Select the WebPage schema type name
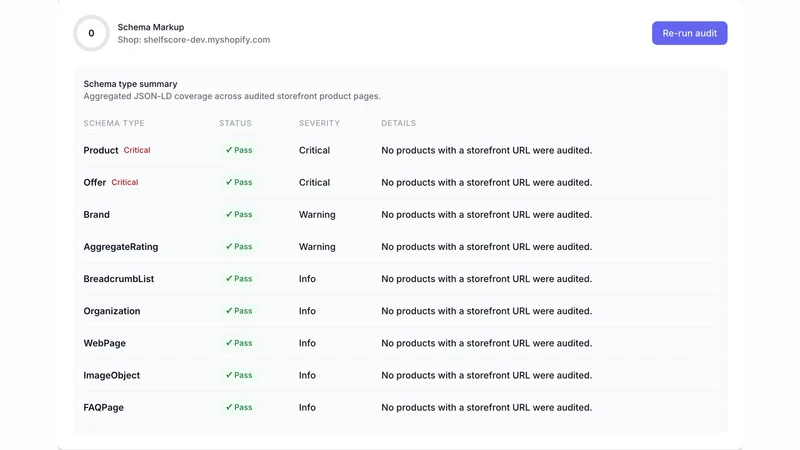Viewport: 800px width, 450px height. (105, 343)
